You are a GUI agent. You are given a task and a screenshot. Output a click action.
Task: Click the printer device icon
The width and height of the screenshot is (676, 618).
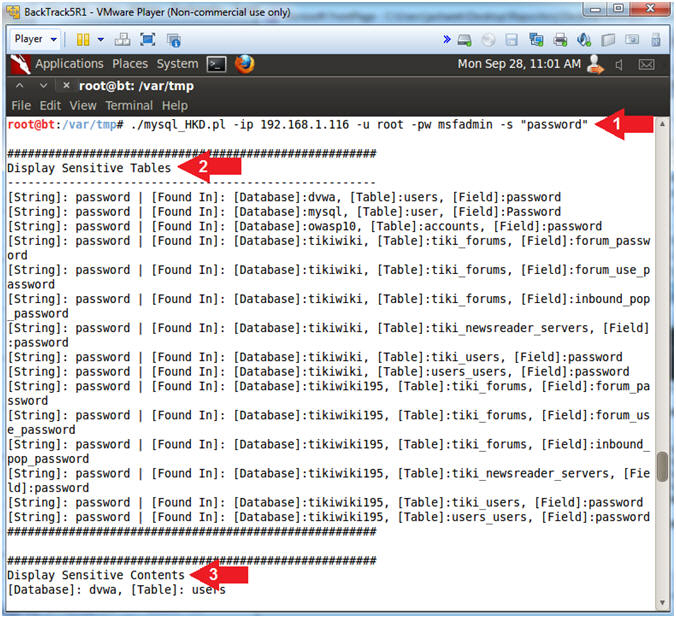[x=560, y=40]
